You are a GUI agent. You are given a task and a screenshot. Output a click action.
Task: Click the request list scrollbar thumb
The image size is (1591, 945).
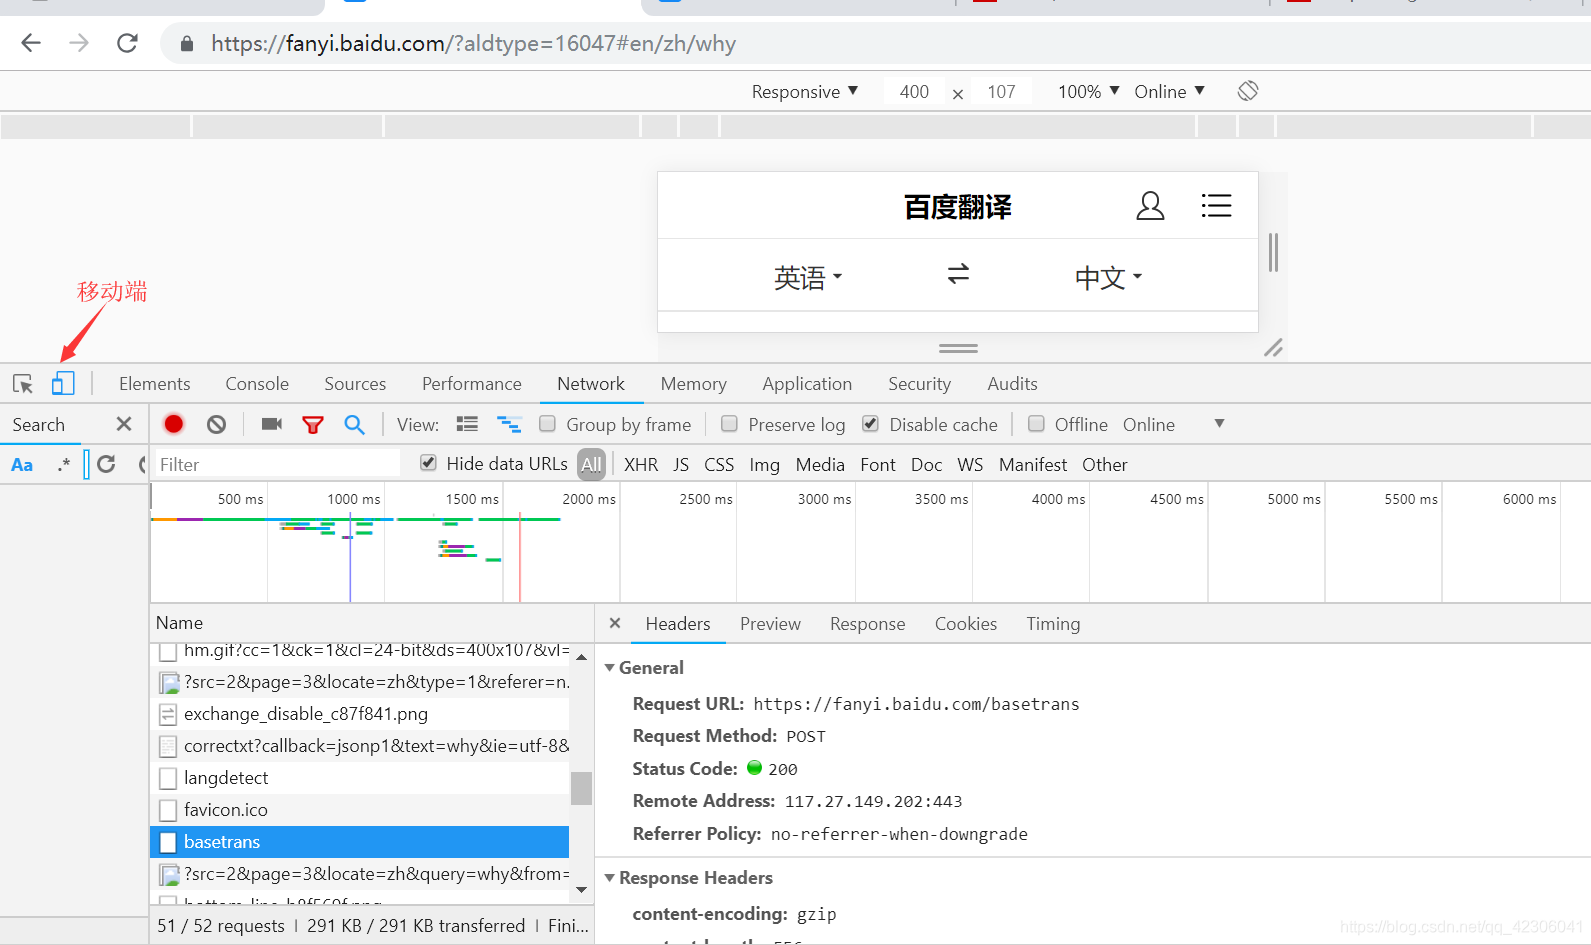tap(581, 788)
